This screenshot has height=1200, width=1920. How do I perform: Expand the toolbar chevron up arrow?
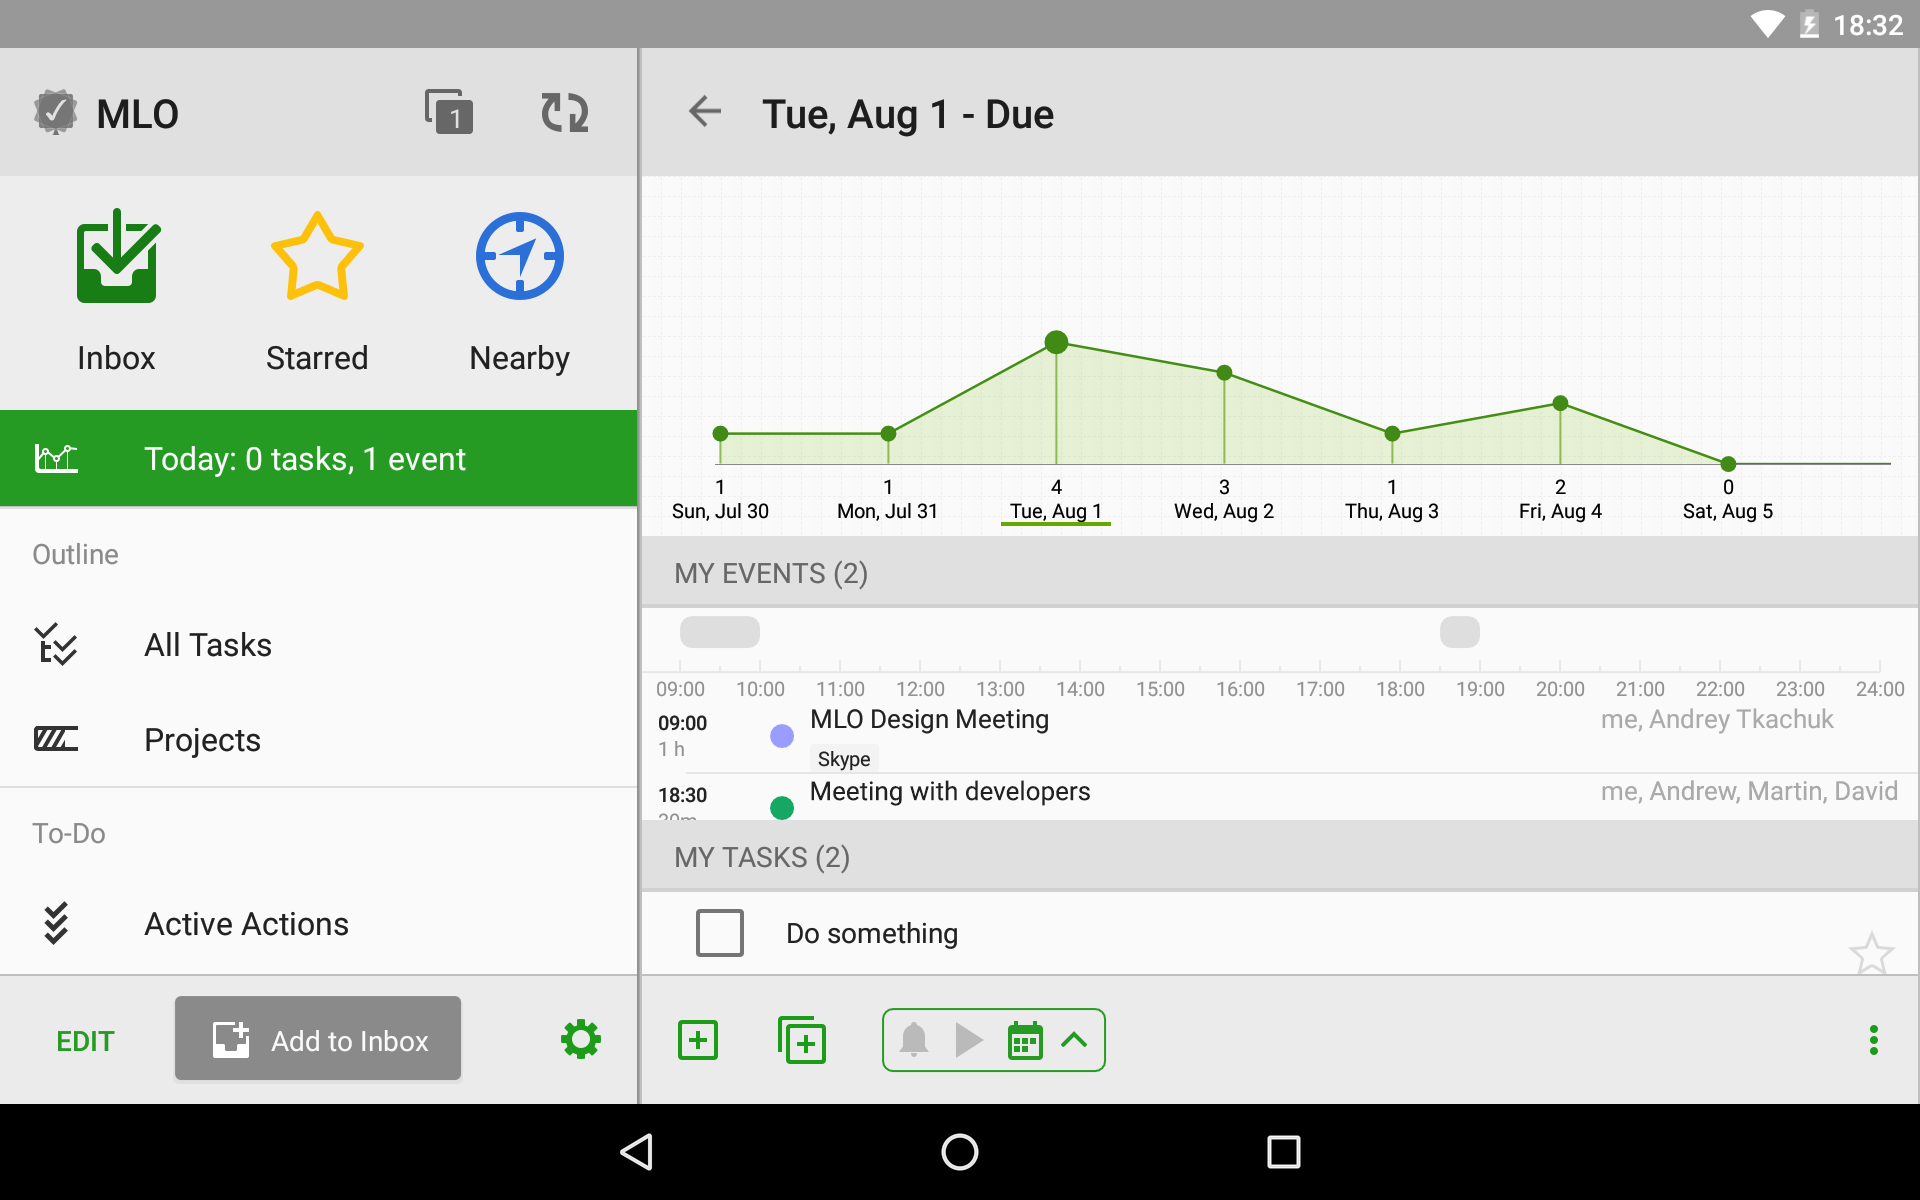click(1074, 1040)
